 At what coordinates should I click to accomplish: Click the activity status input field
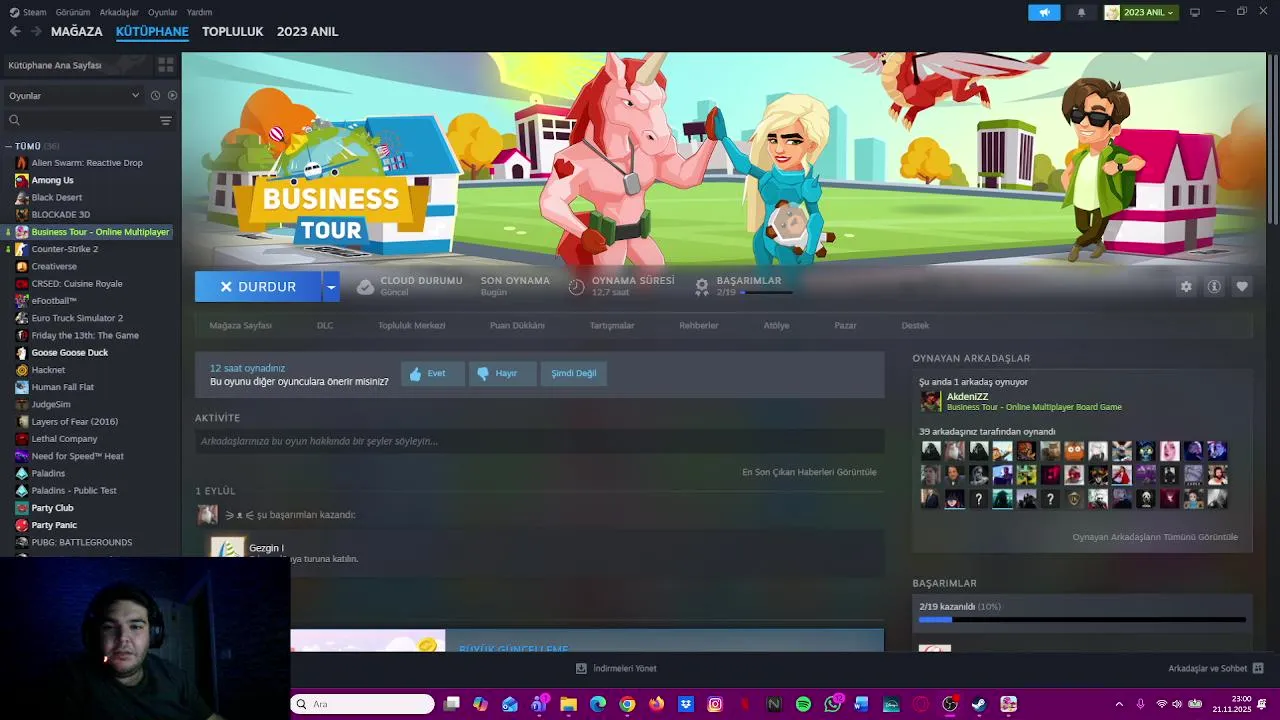click(540, 441)
